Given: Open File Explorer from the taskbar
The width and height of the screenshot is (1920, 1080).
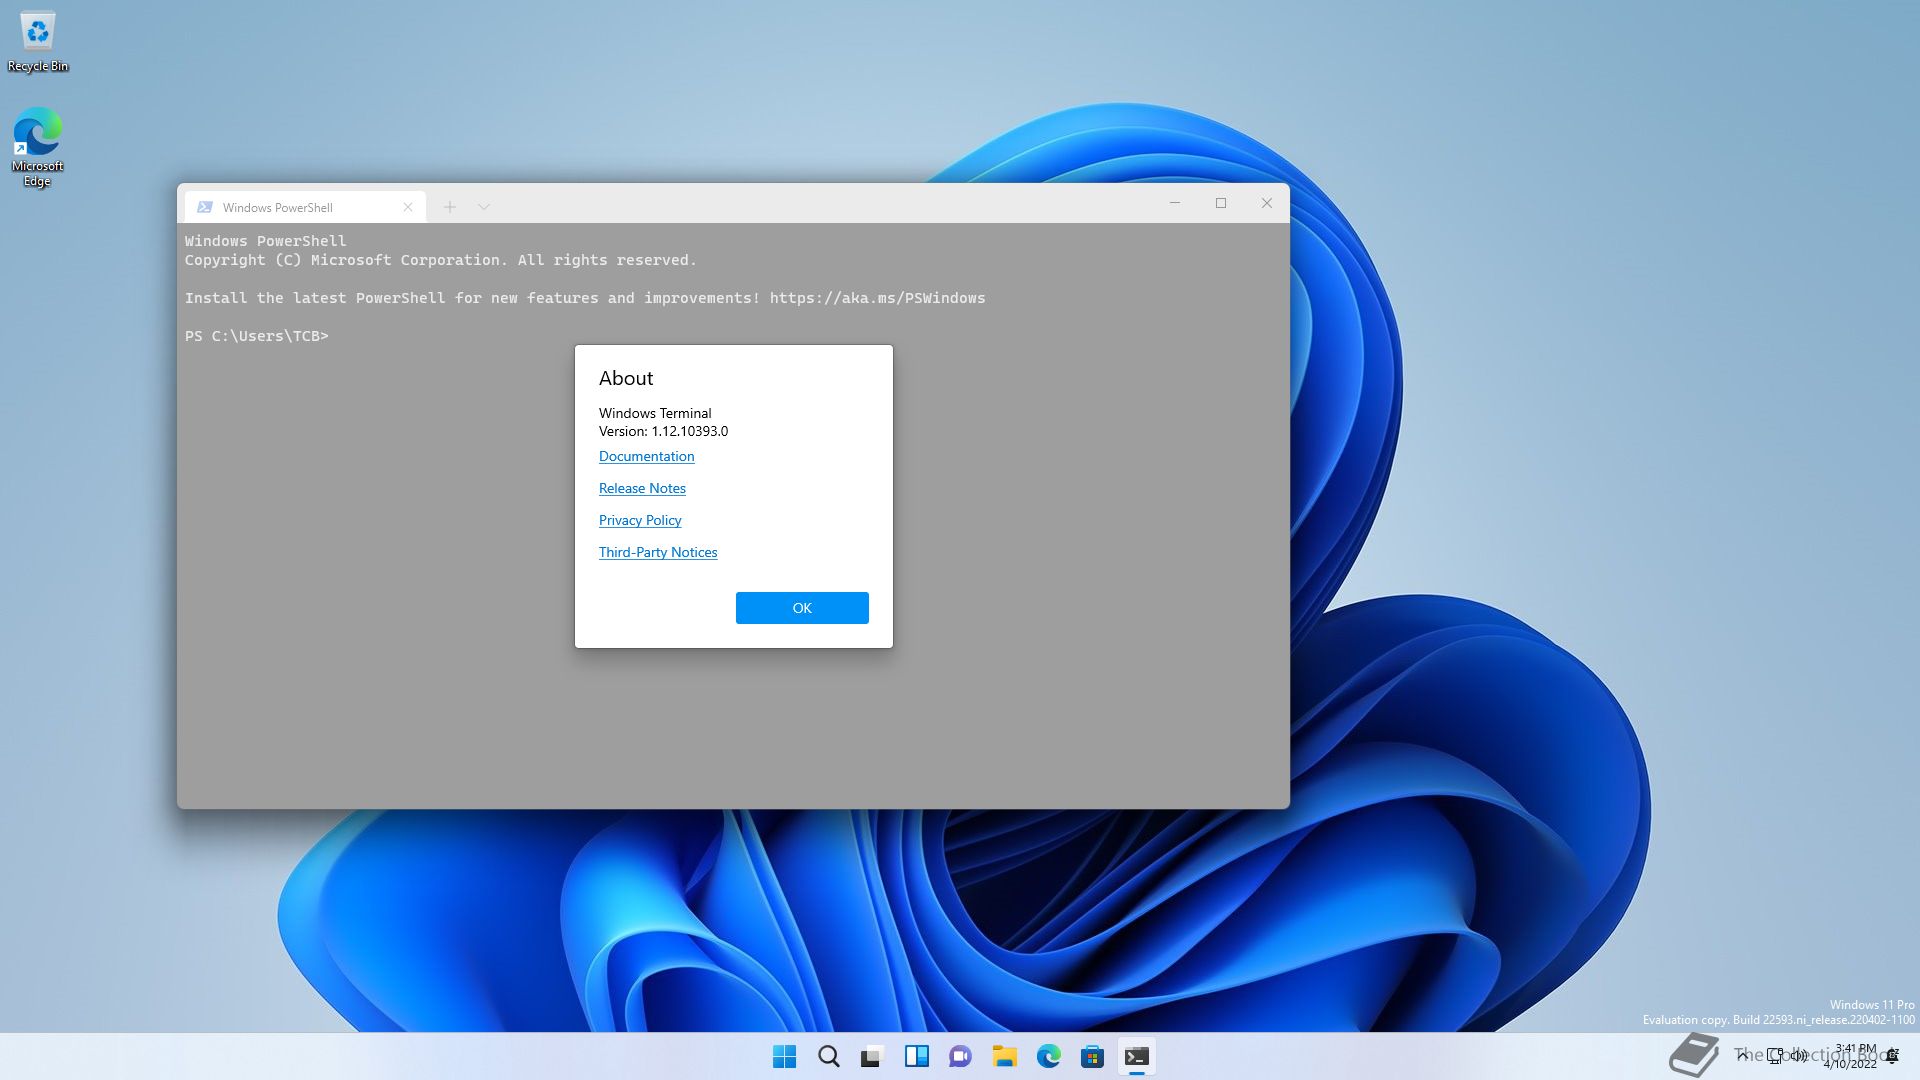Looking at the screenshot, I should point(1005,1056).
